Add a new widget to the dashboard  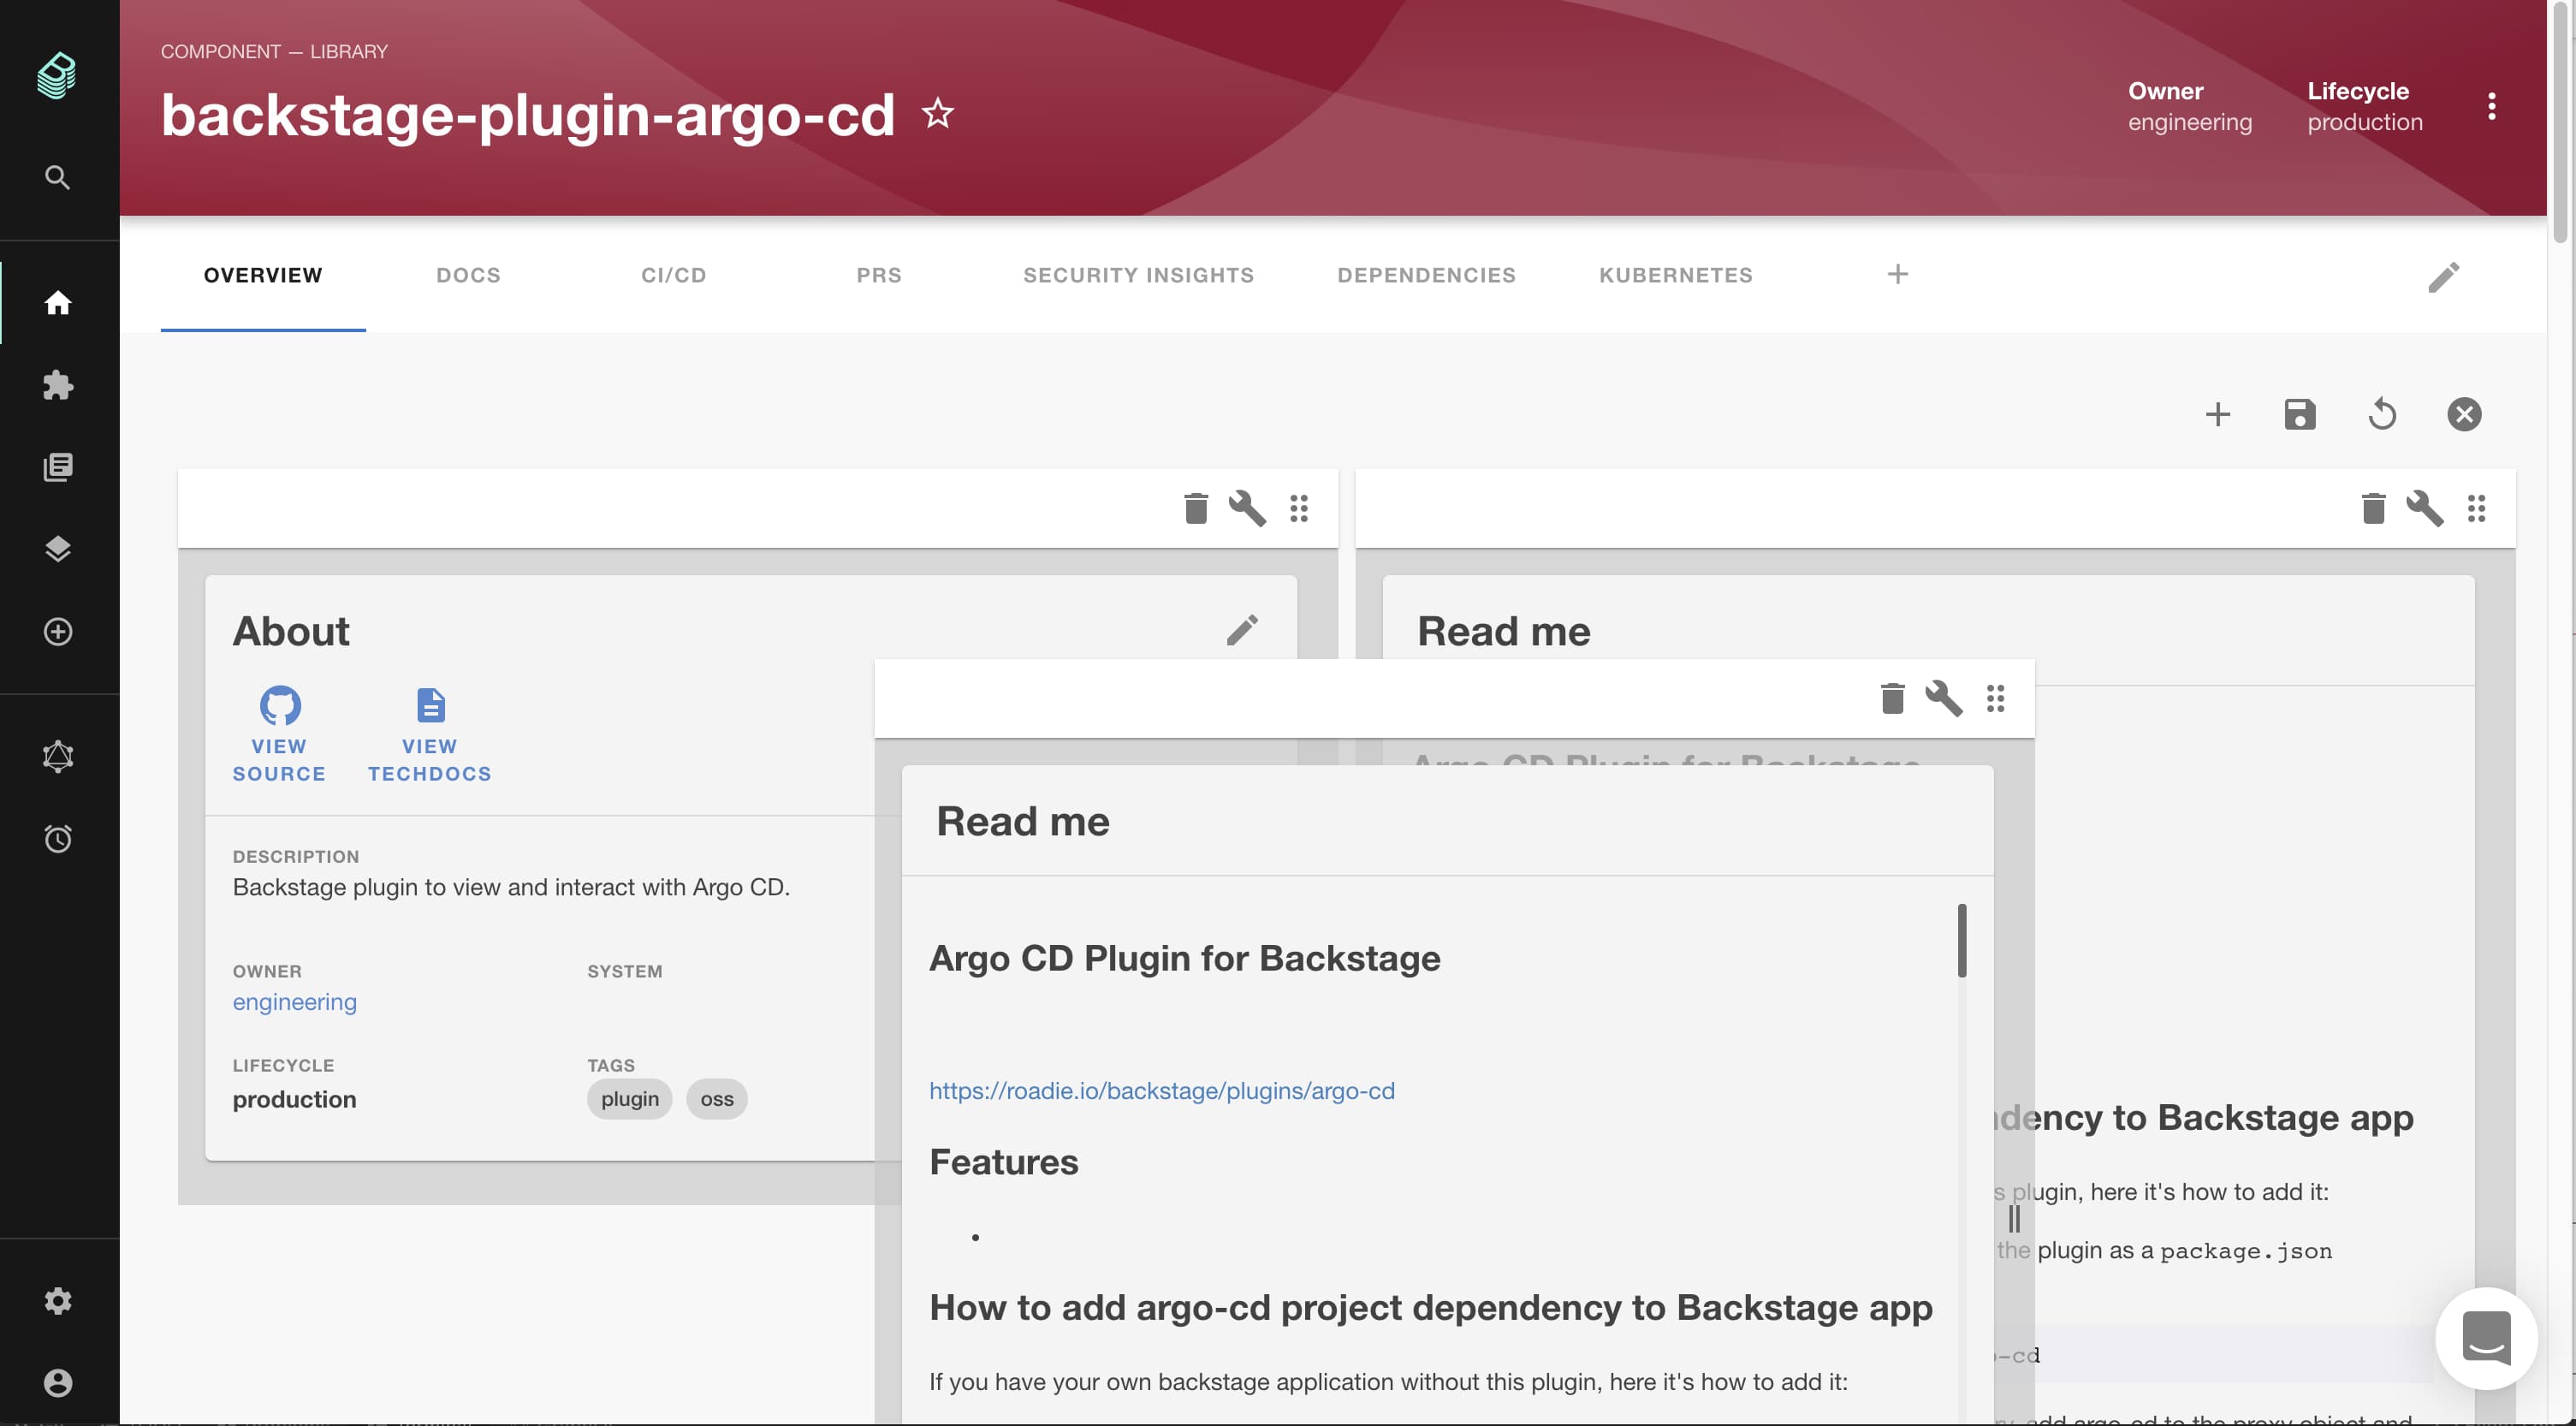2217,414
